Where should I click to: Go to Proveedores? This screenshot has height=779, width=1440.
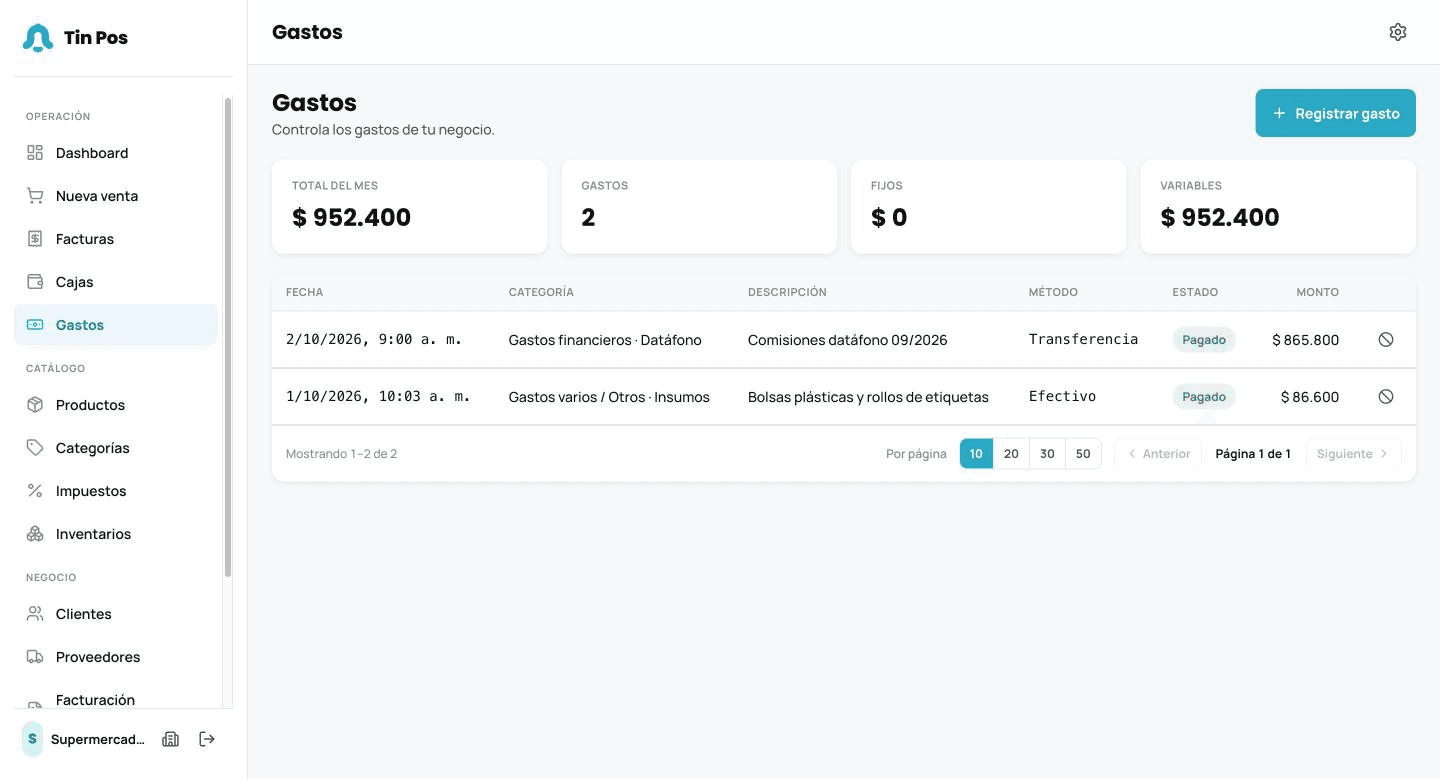pos(116,657)
